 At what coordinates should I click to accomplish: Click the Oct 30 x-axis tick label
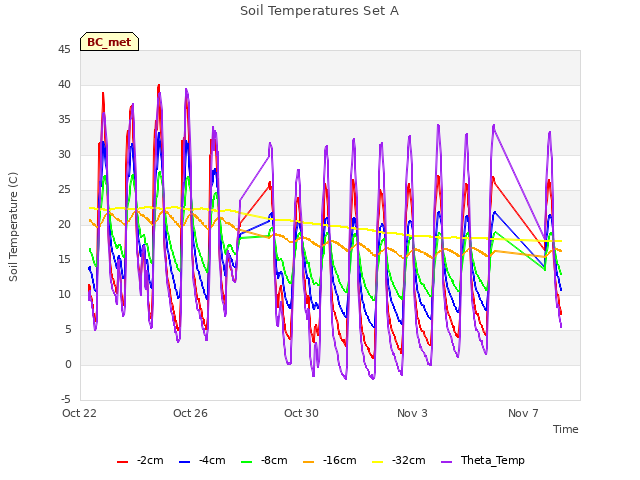point(301,413)
